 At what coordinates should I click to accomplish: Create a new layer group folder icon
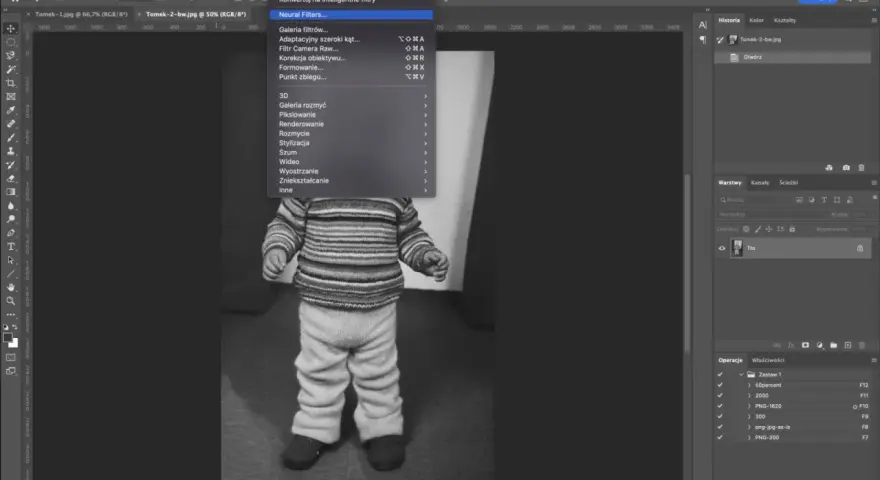[833, 345]
